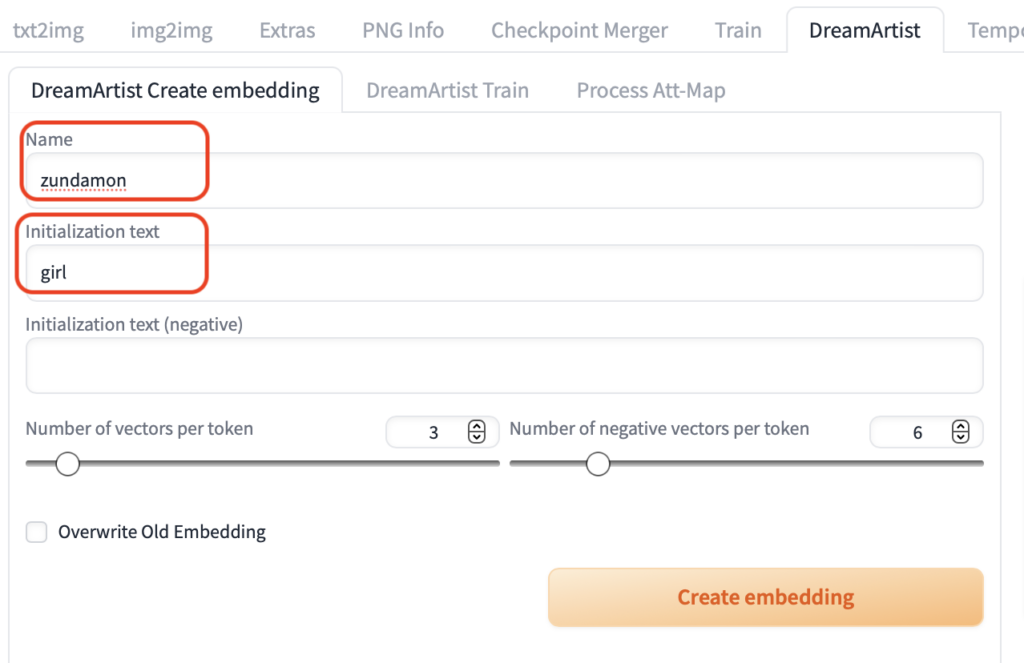Open the Checkpoint Merger tab
This screenshot has width=1024, height=663.
point(579,30)
